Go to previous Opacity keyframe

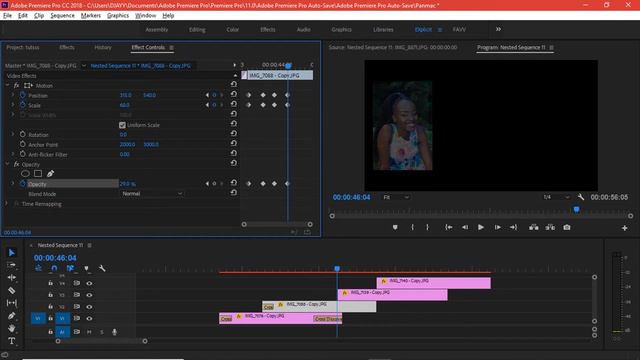[x=207, y=184]
